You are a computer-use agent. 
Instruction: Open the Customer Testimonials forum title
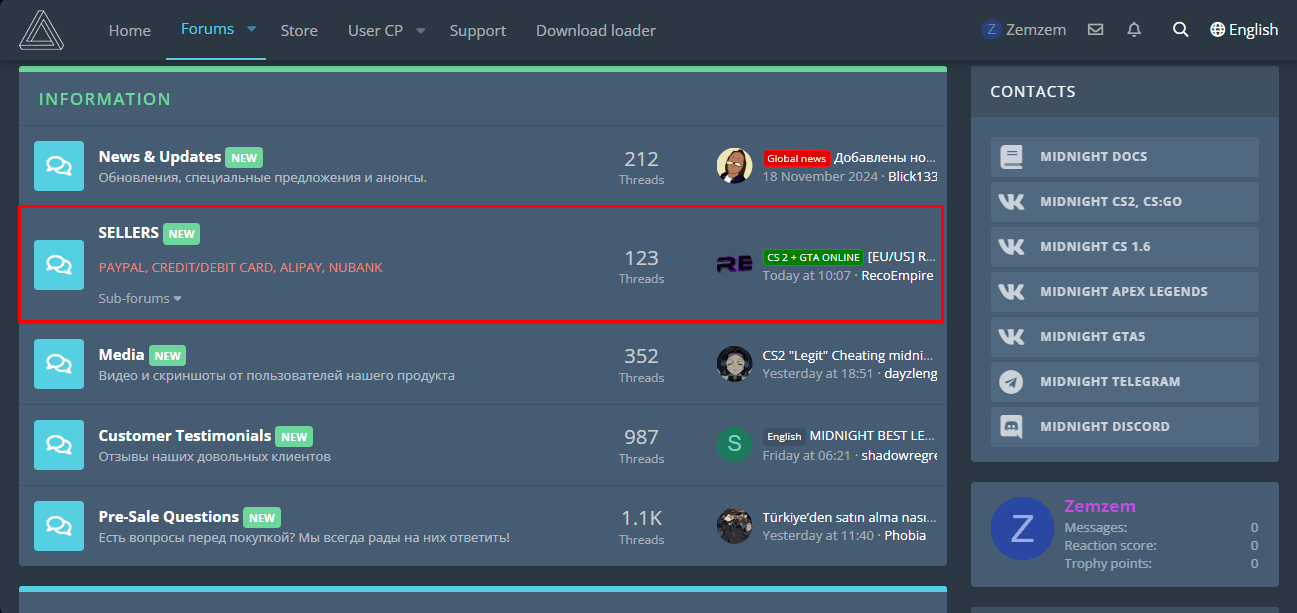(185, 436)
